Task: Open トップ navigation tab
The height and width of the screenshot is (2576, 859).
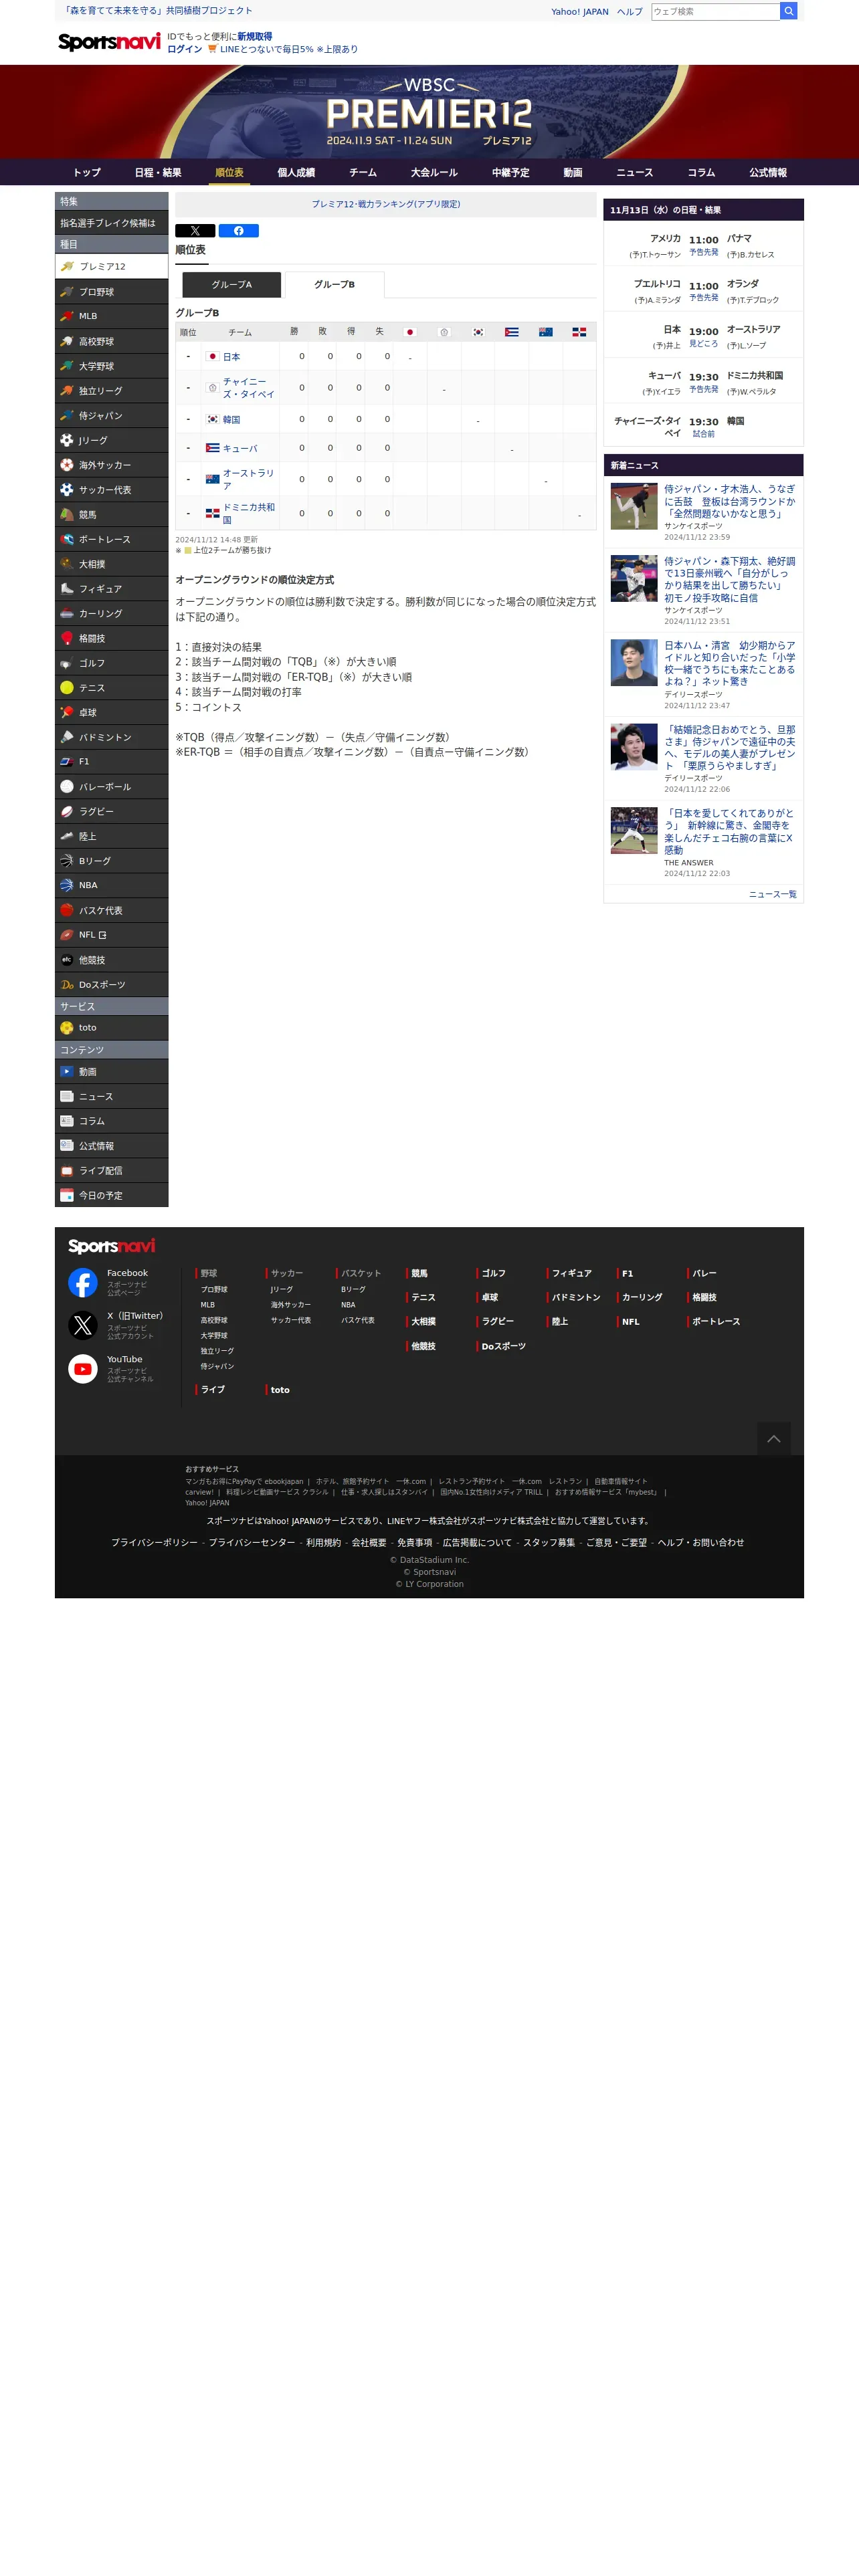Action: tap(87, 172)
